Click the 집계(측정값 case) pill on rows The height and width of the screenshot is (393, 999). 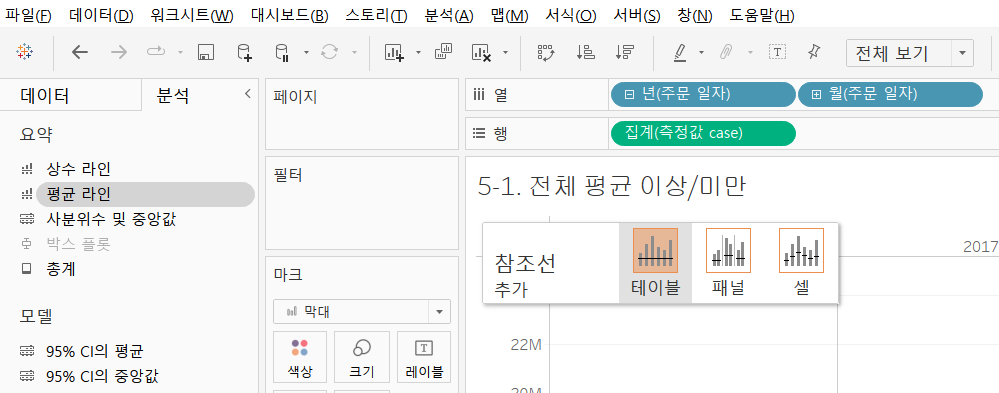pyautogui.click(x=703, y=133)
